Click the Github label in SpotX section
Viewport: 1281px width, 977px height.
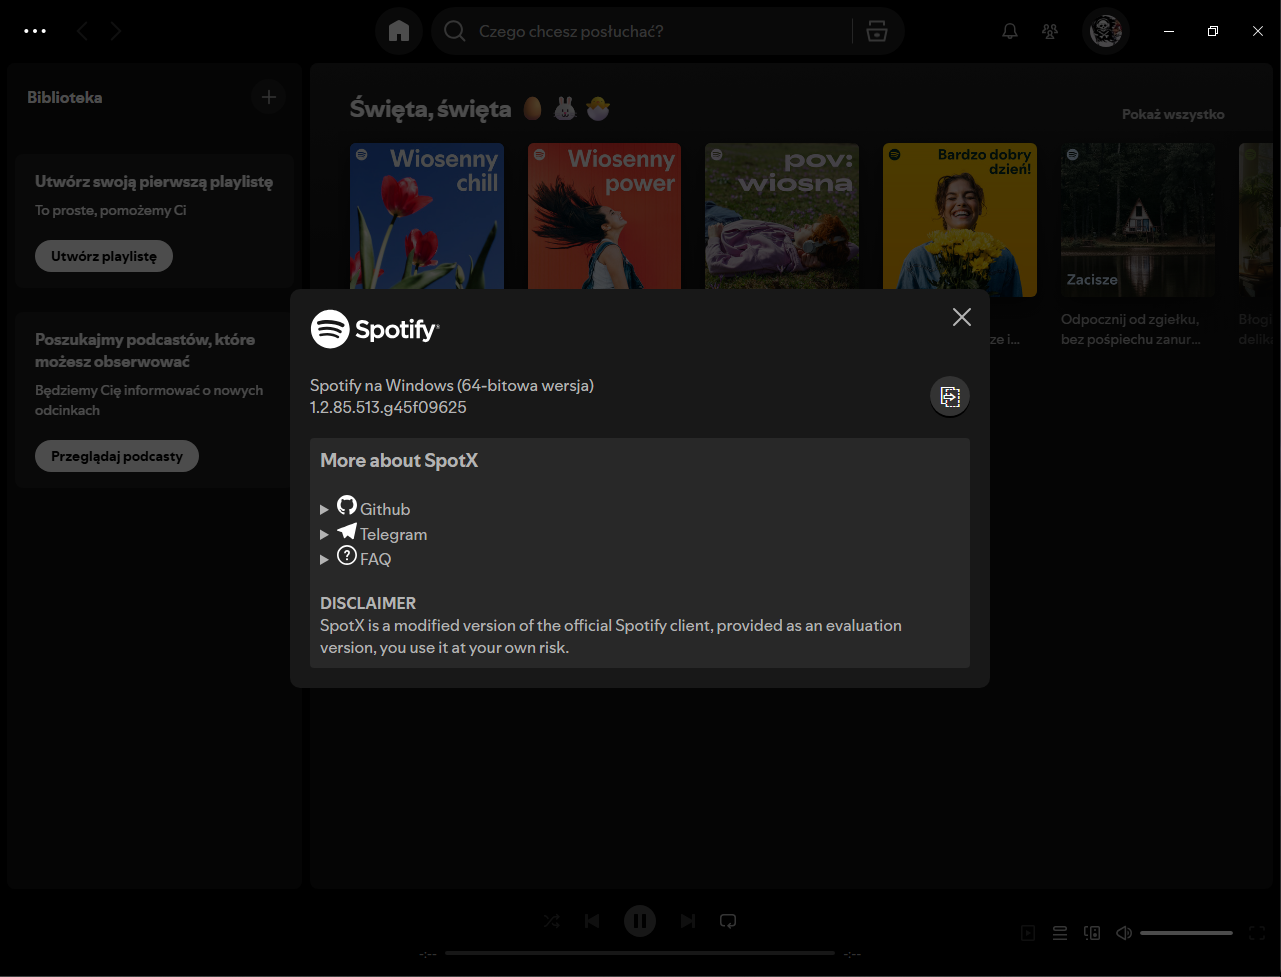point(385,510)
